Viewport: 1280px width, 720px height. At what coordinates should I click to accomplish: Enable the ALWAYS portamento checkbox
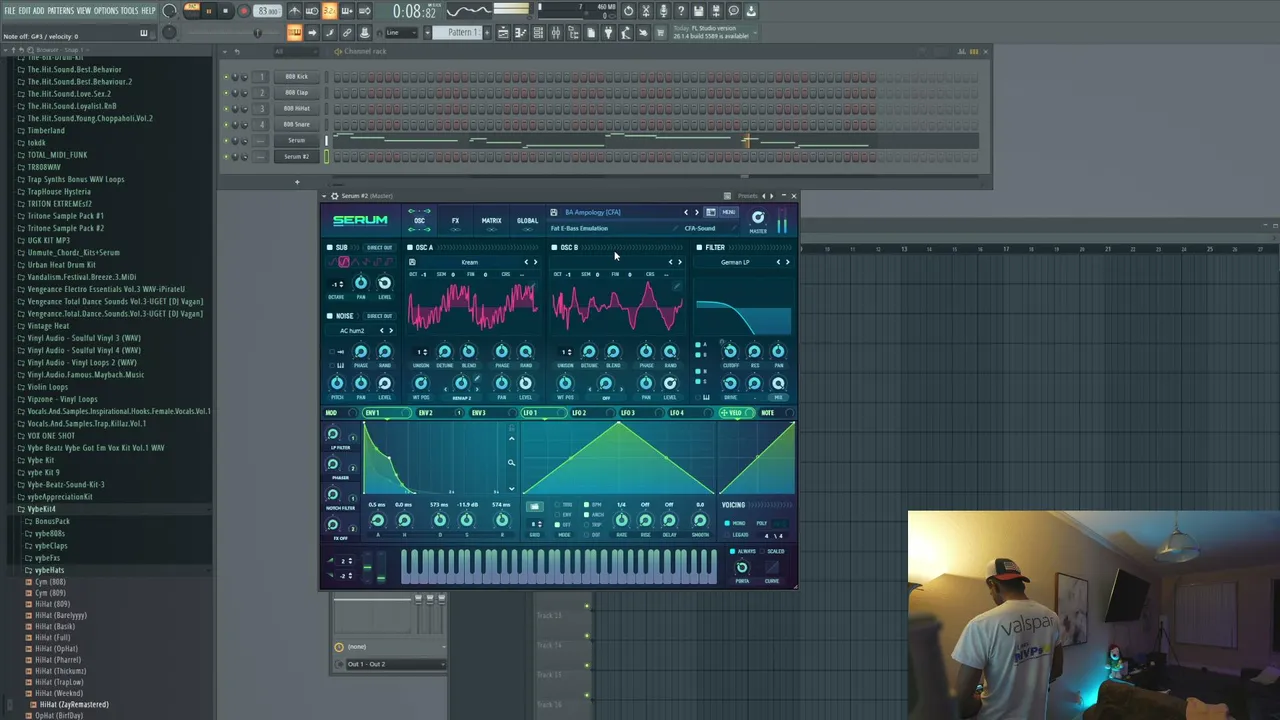pos(732,551)
